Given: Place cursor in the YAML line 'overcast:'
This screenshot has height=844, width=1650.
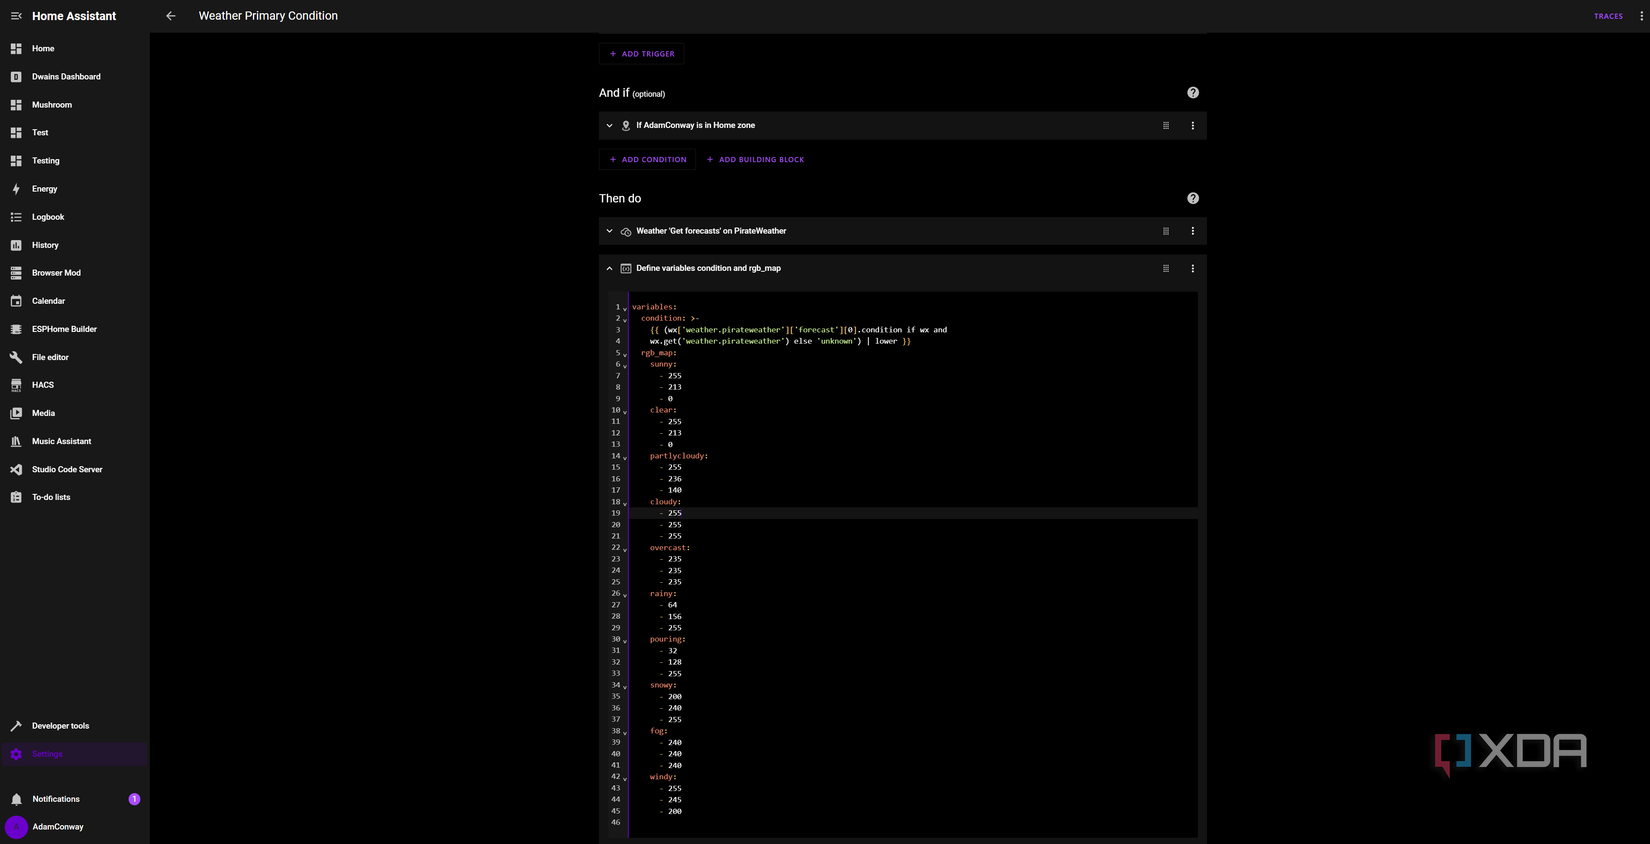Looking at the screenshot, I should pos(670,548).
